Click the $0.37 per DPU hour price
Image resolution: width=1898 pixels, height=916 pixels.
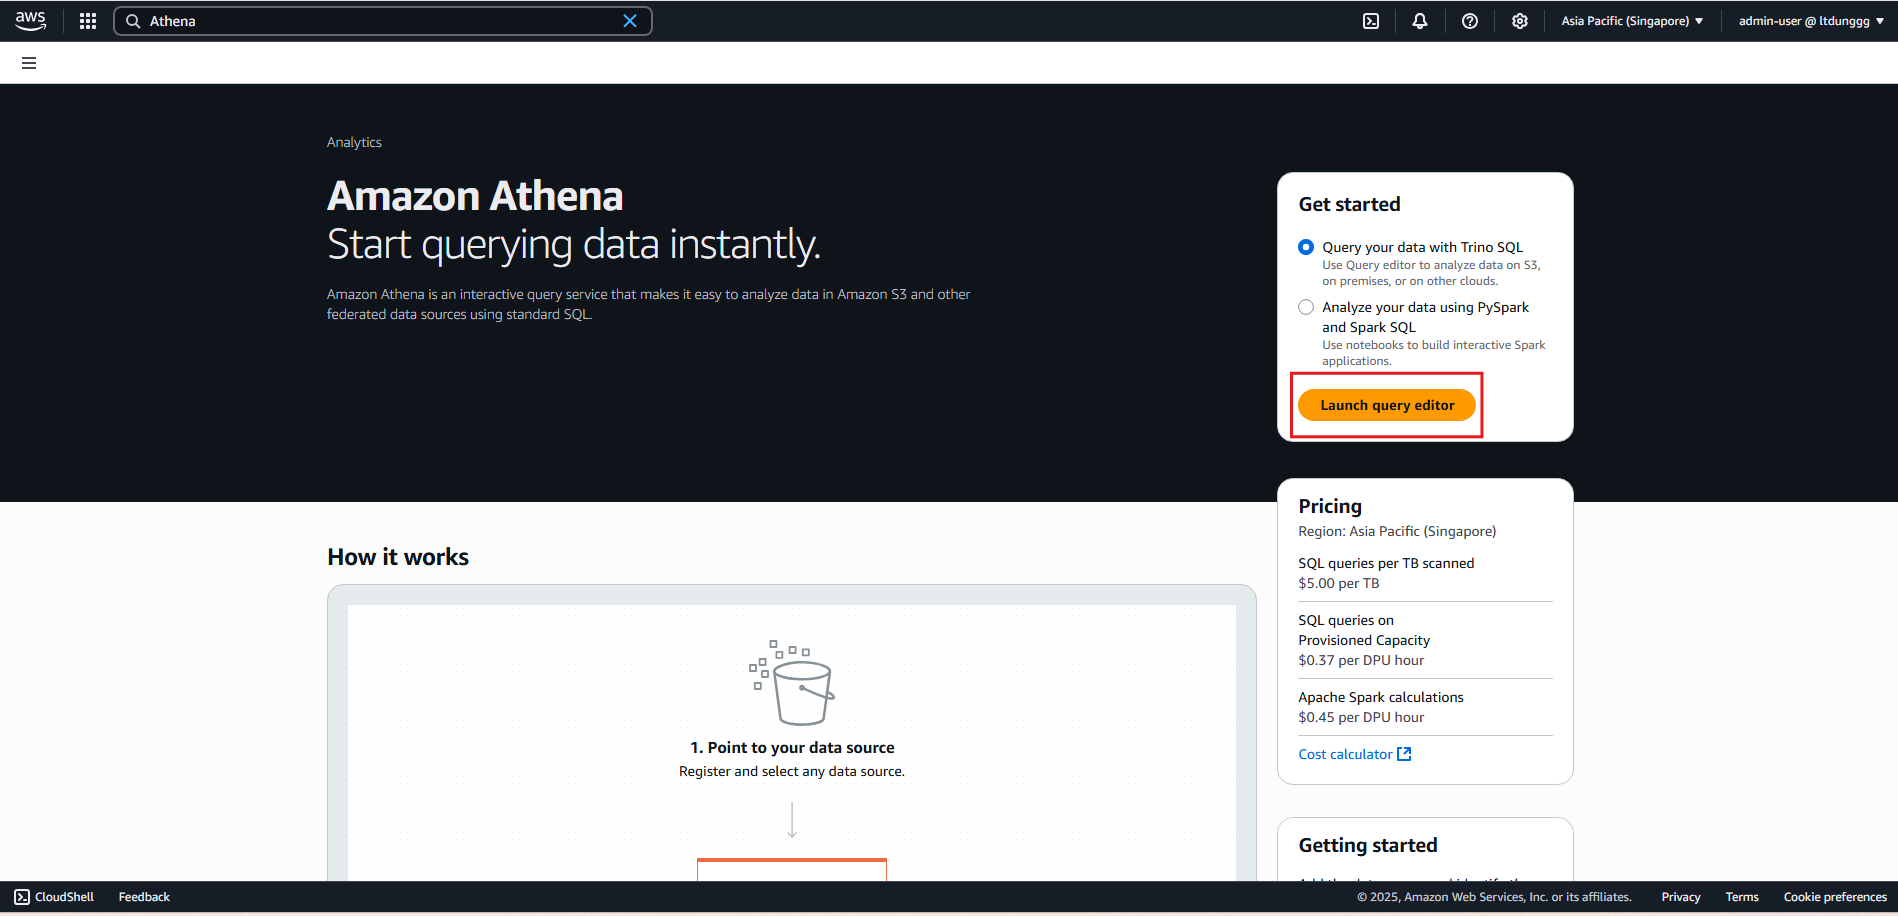point(1361,660)
